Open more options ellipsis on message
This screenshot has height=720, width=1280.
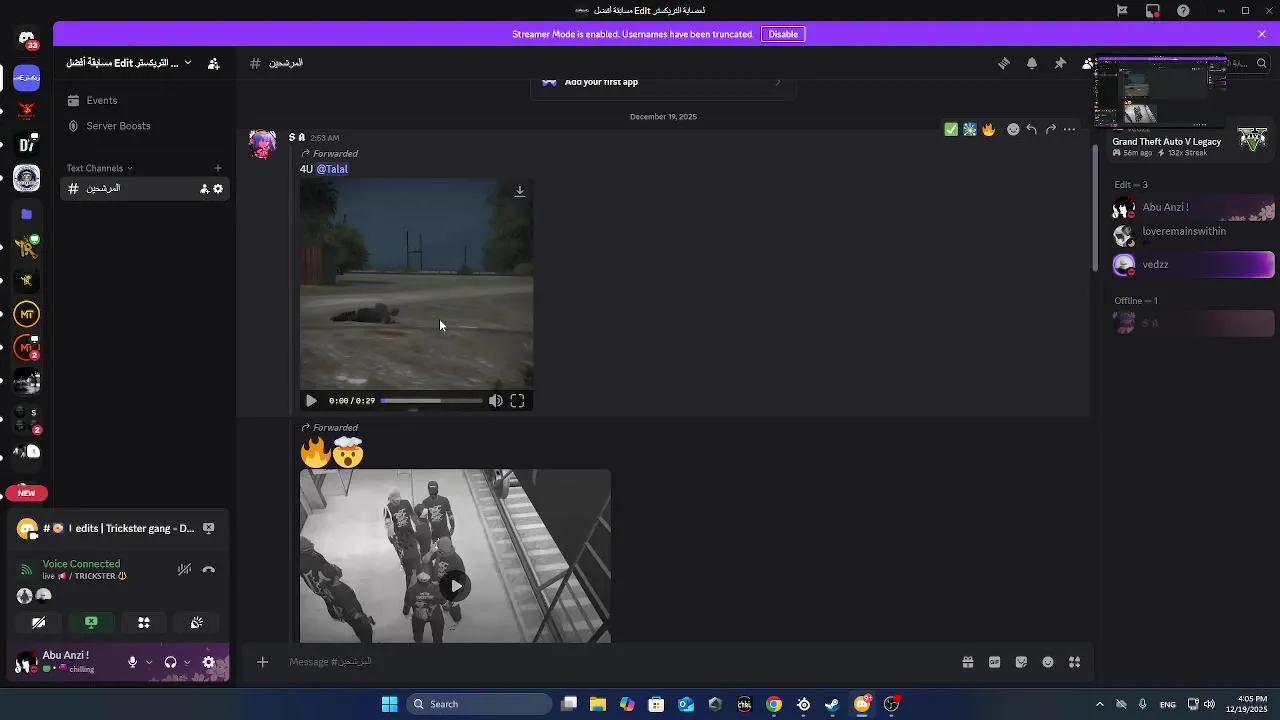pos(1069,129)
